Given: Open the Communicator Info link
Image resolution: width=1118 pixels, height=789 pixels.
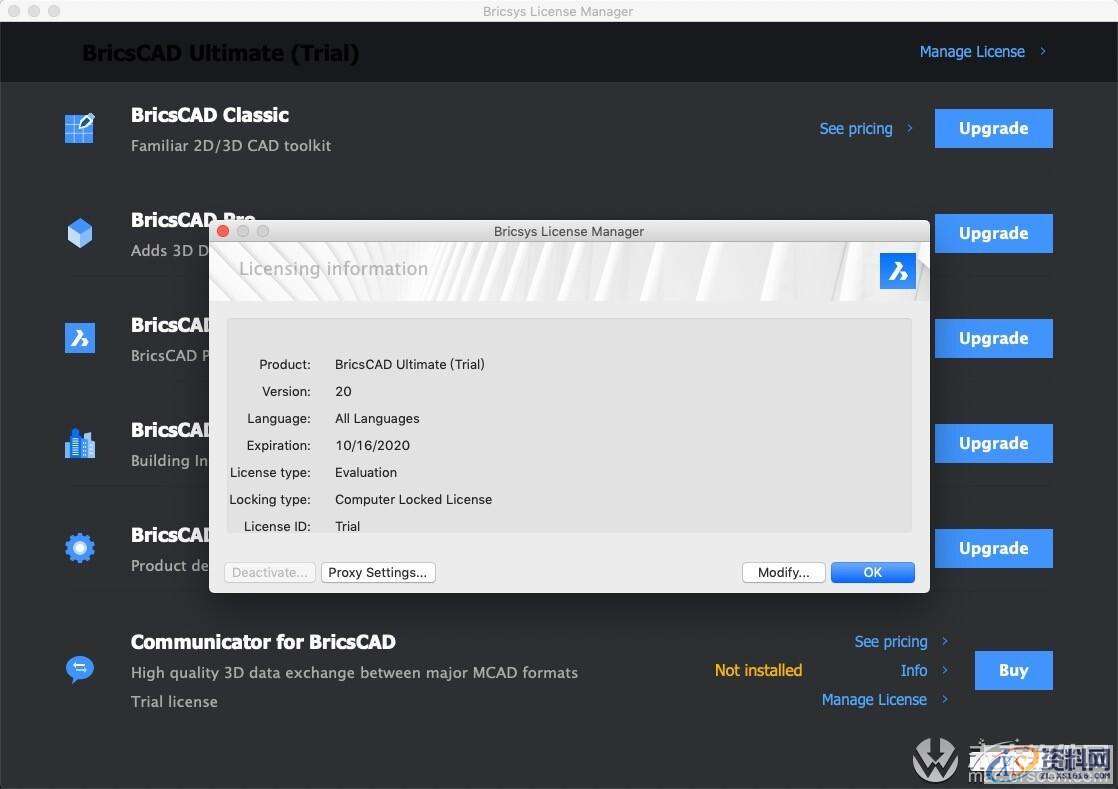Looking at the screenshot, I should tap(914, 670).
